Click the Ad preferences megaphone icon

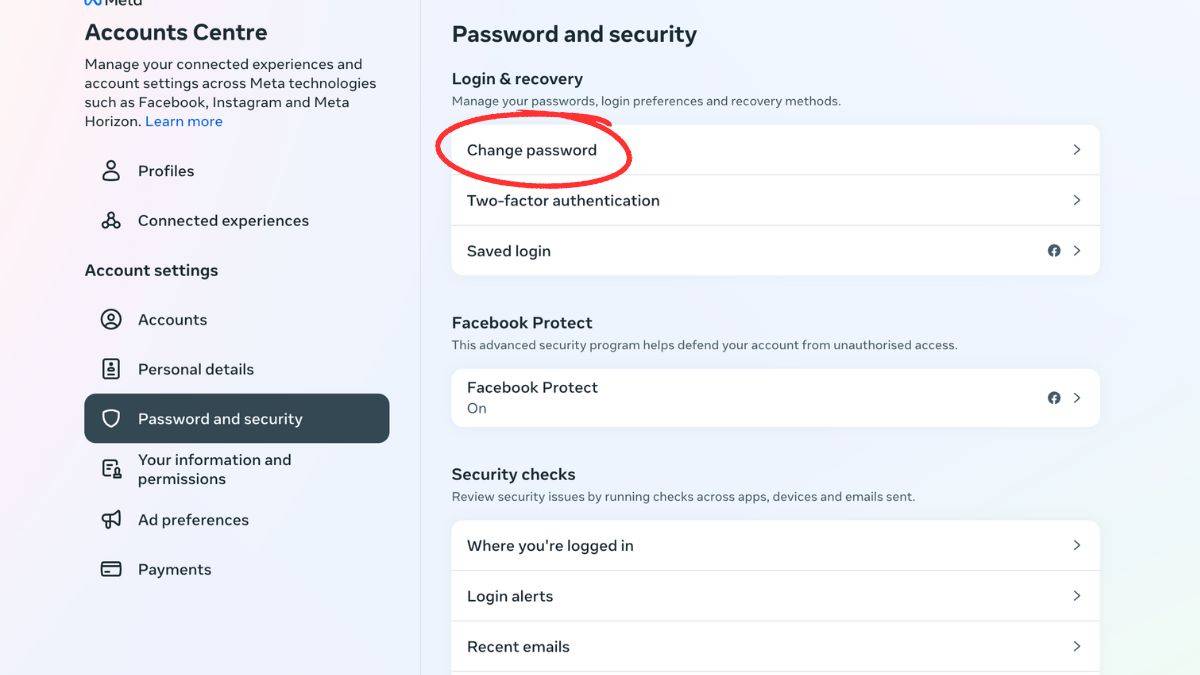pyautogui.click(x=111, y=520)
